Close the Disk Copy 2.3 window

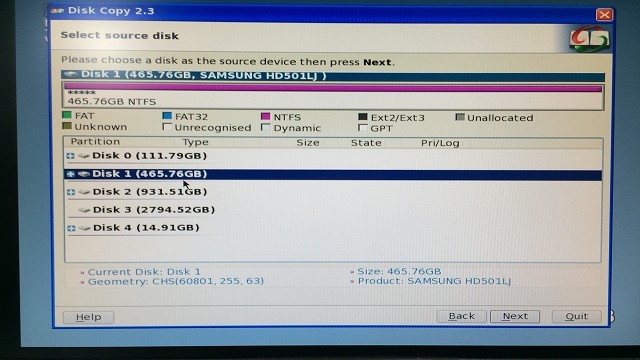tap(604, 15)
